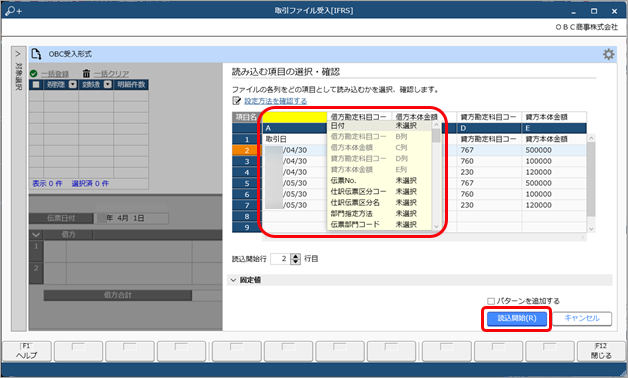Click the search plus icon in title bar
Viewport: 628px width, 378px height.
pyautogui.click(x=14, y=11)
